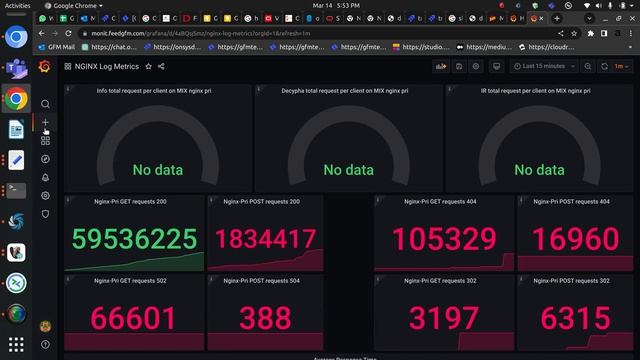Reload the page in Chrome
Image resolution: width=640 pixels, height=360 pixels.
point(68,33)
